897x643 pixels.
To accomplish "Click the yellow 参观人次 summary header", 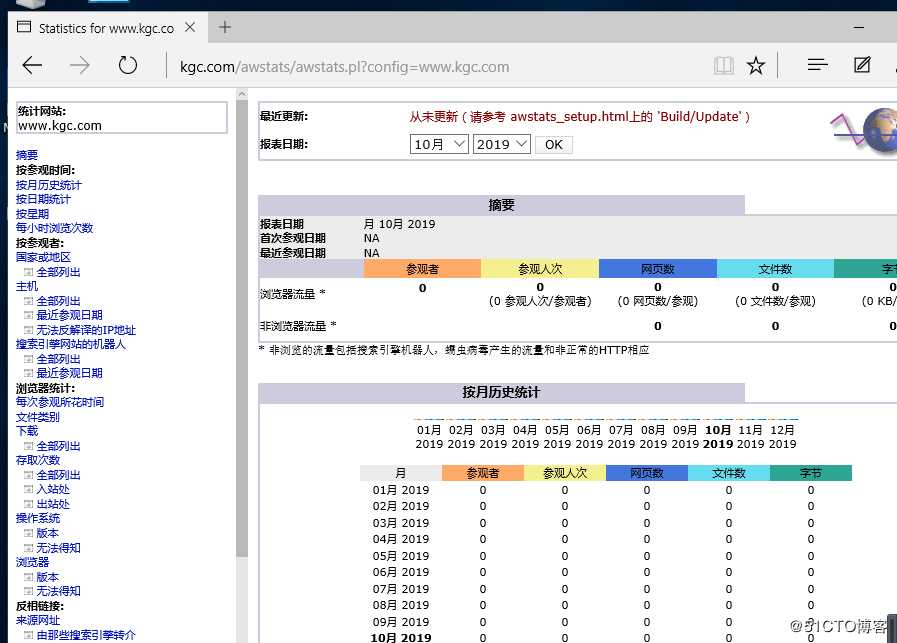I will tap(540, 269).
